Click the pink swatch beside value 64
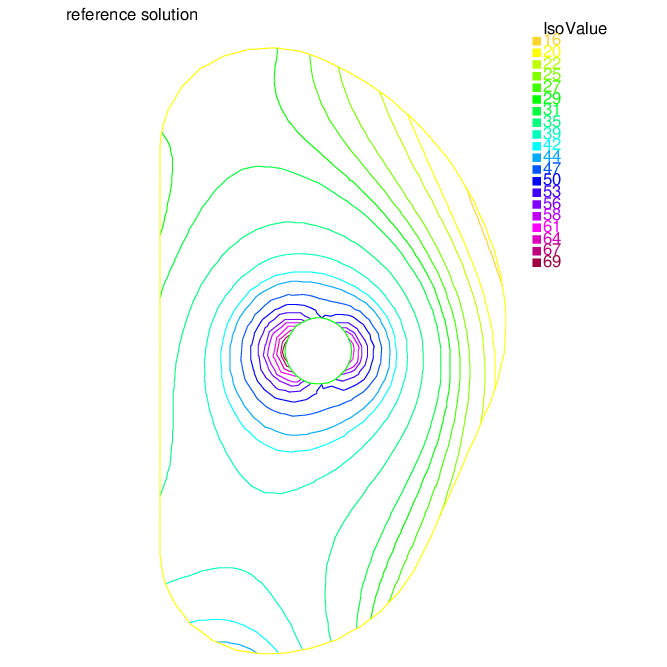 pyautogui.click(x=536, y=239)
